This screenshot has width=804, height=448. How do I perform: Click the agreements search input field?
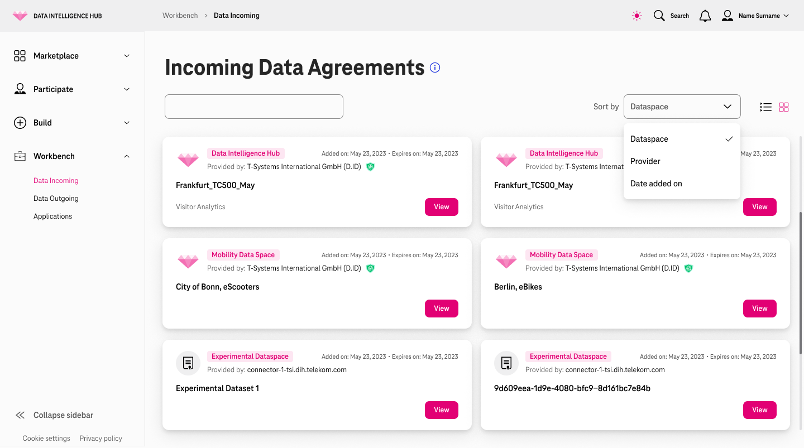pos(254,107)
